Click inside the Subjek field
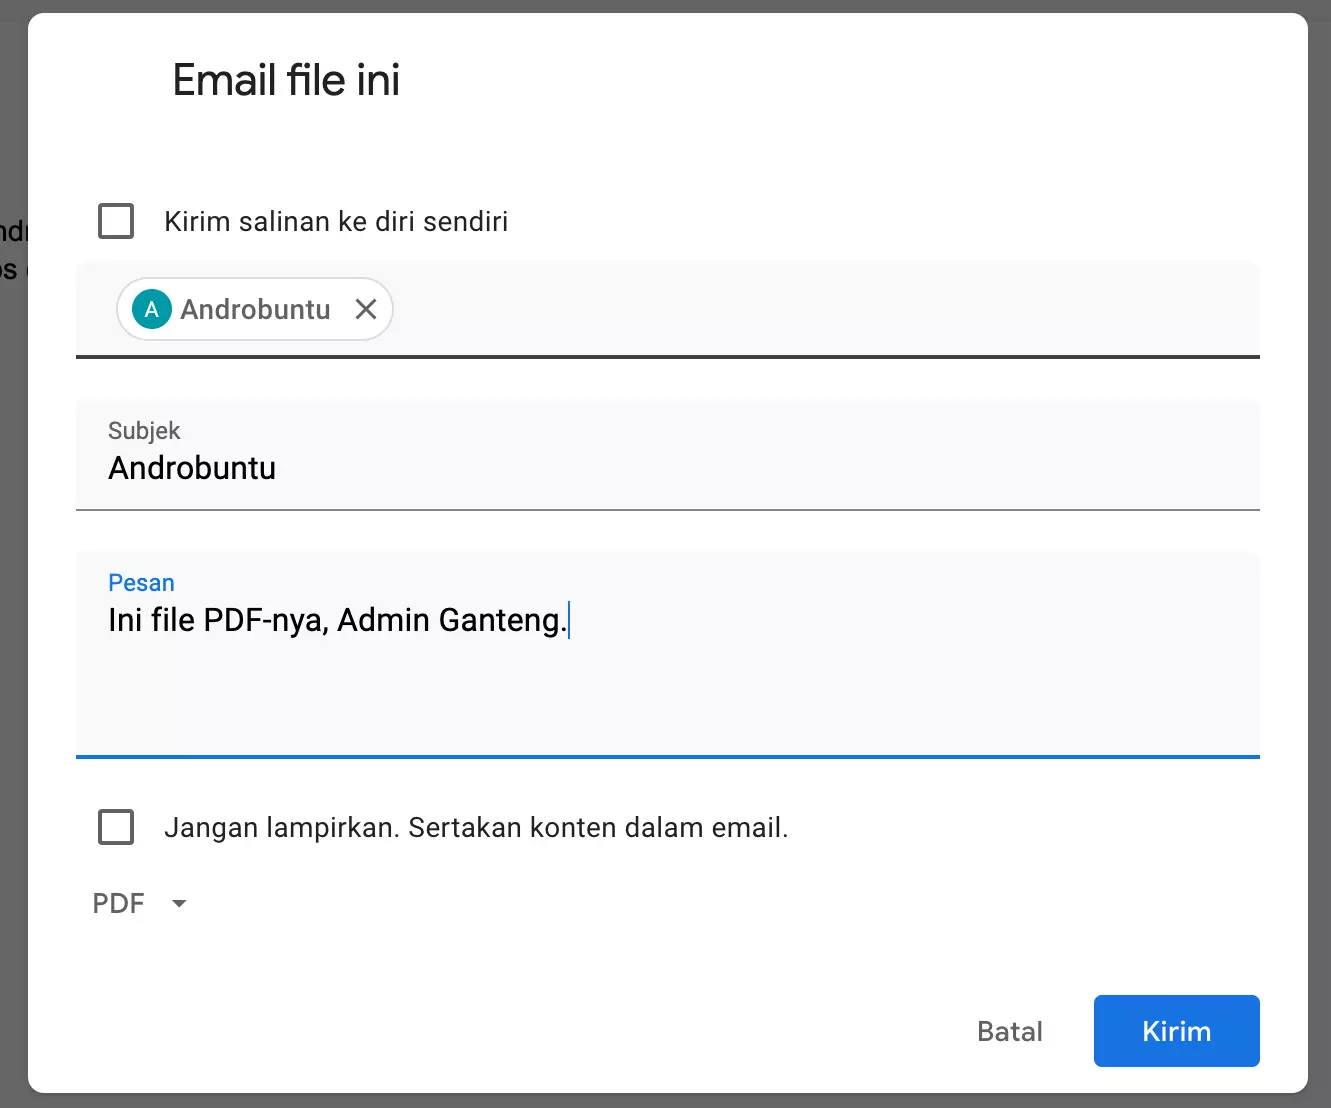This screenshot has width=1331, height=1108. pos(600,468)
